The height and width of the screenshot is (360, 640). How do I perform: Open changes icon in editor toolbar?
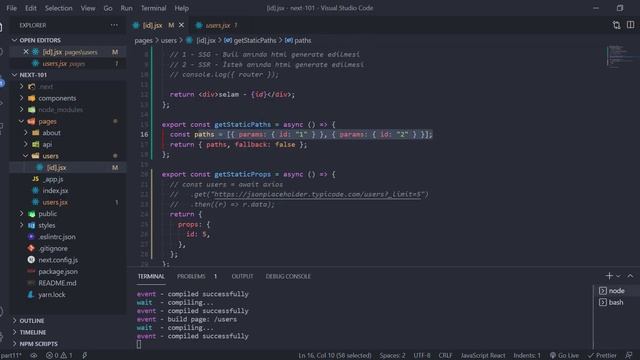[x=616, y=25]
